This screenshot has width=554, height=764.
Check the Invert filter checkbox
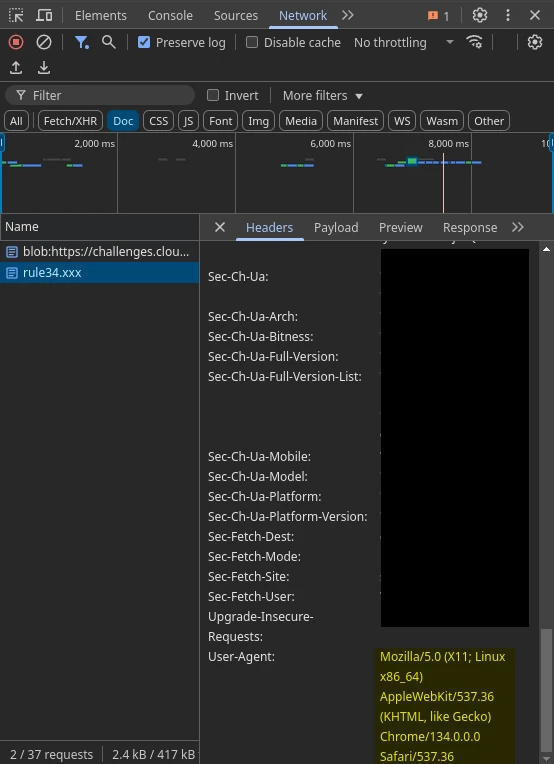[213, 95]
